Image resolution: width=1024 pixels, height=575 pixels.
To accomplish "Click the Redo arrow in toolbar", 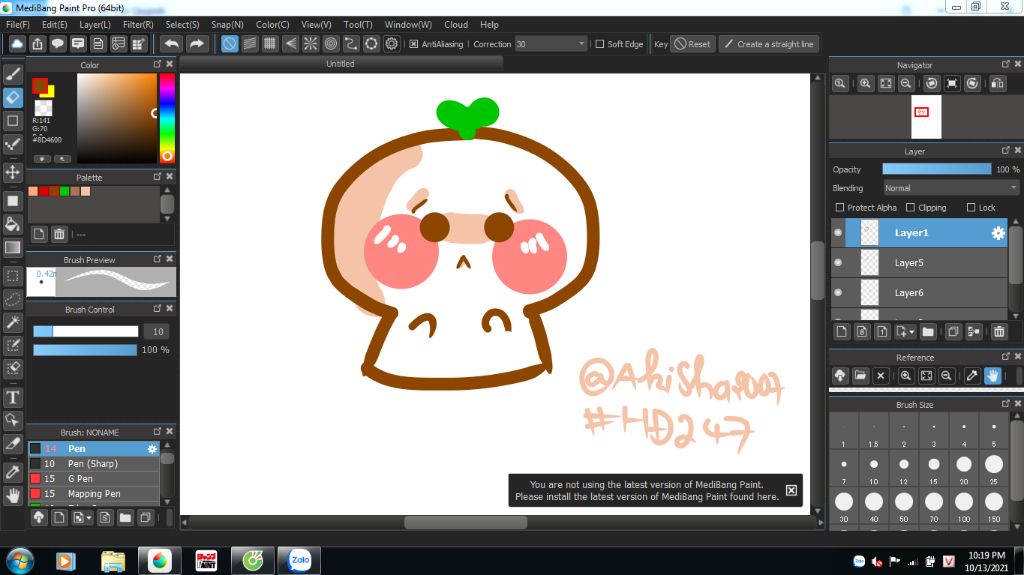I will pos(196,44).
